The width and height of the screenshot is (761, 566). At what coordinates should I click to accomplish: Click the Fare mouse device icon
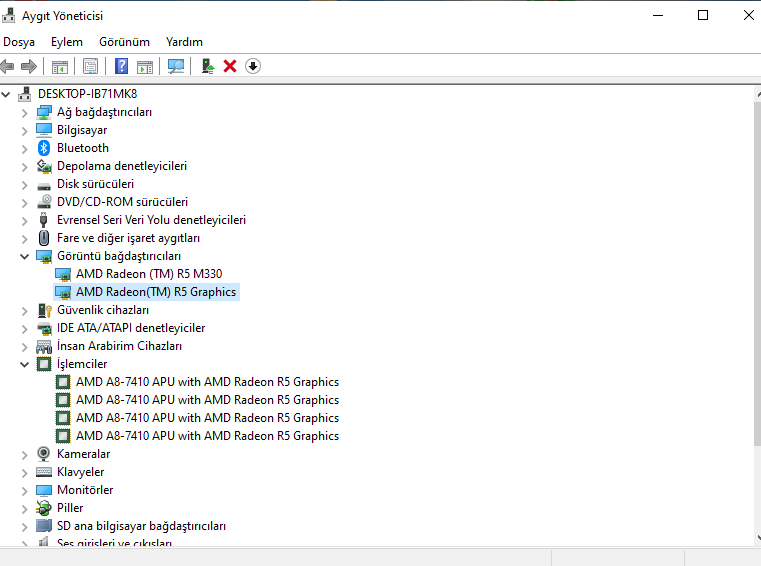(44, 238)
